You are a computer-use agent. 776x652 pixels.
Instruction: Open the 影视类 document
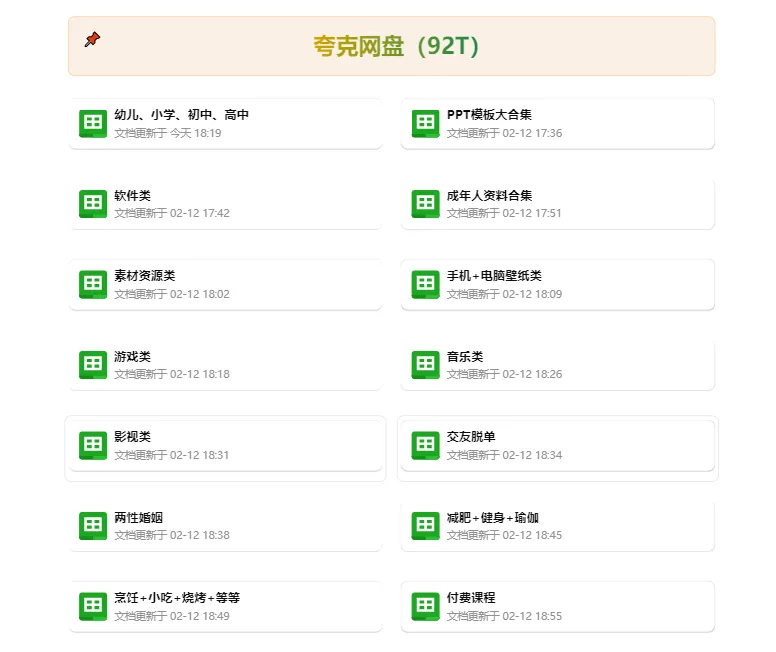tap(225, 445)
